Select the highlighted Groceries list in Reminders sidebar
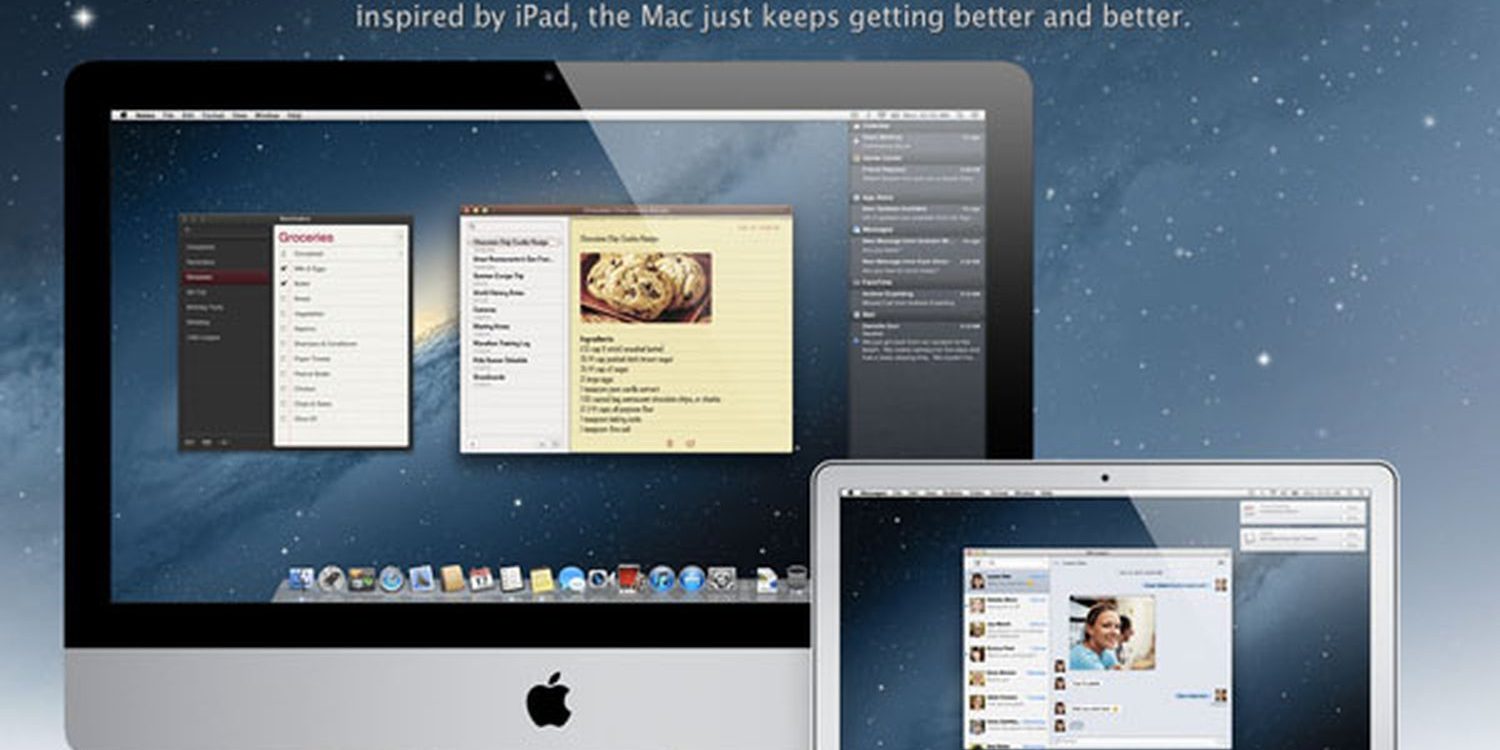1500x750 pixels. 226,277
